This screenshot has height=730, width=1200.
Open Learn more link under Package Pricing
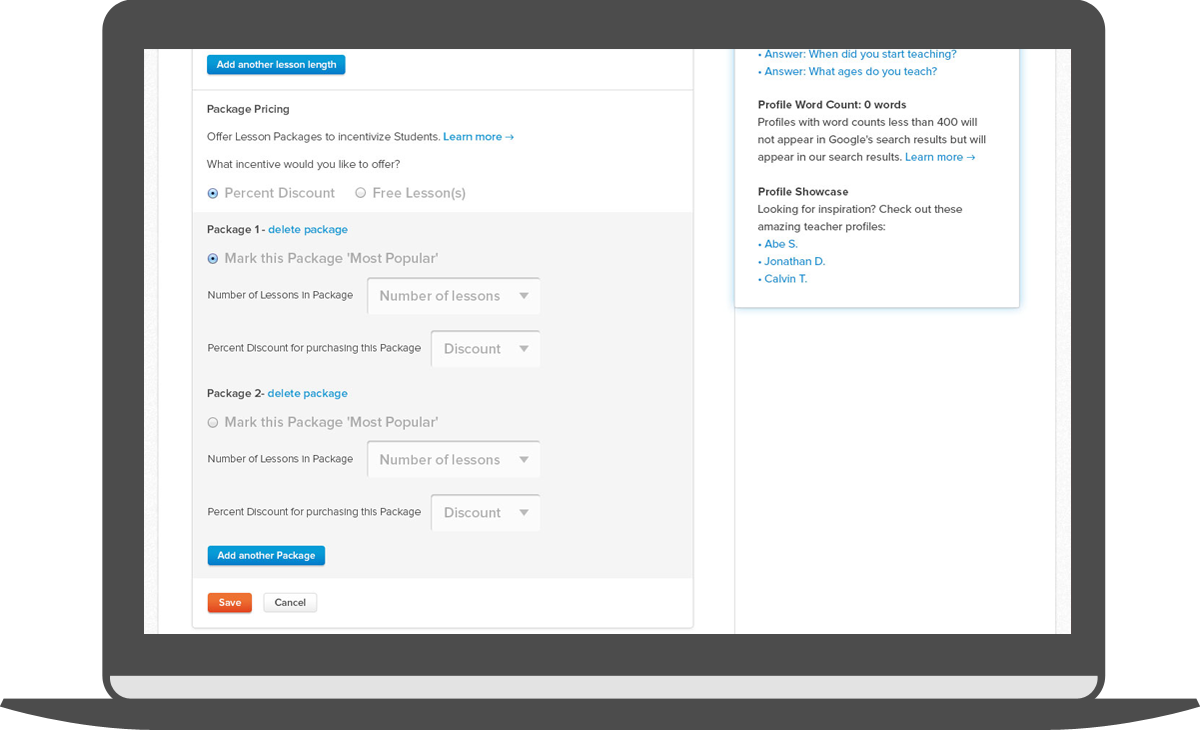pyautogui.click(x=478, y=137)
